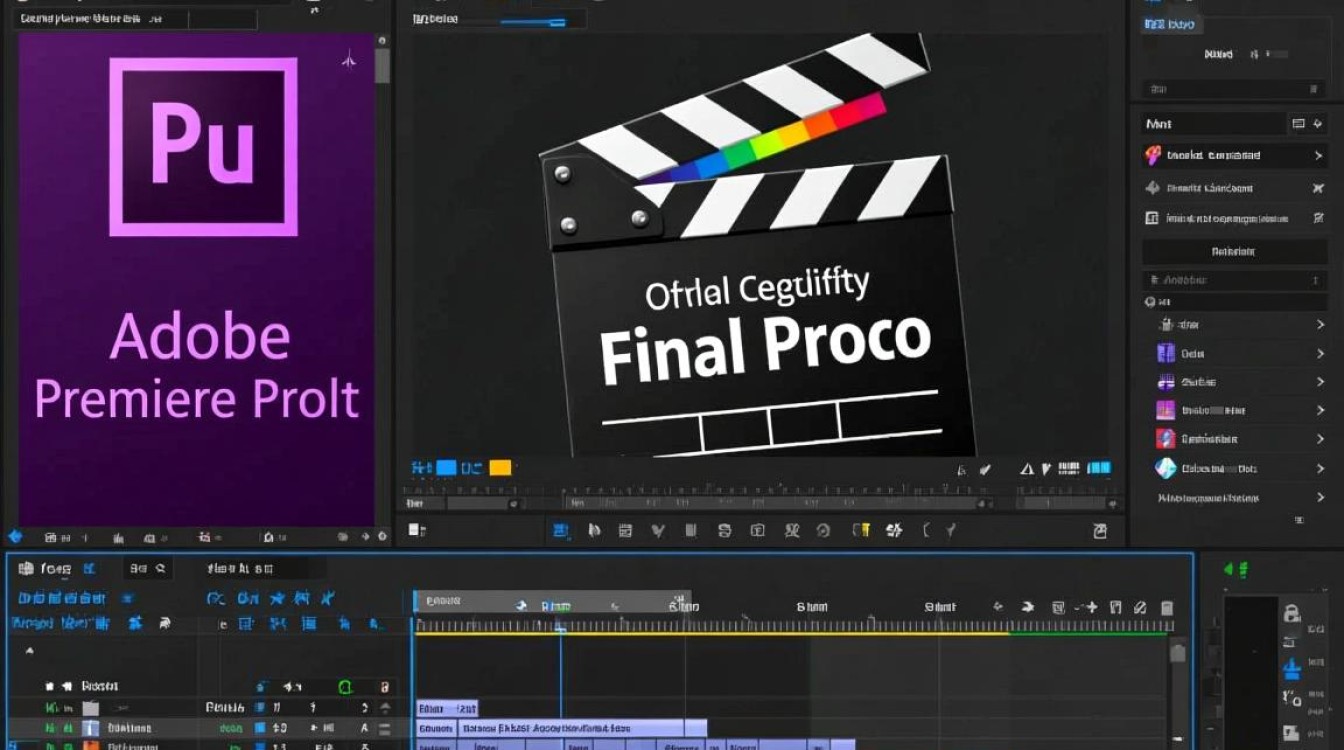This screenshot has height=750, width=1344.
Task: Click the left panel's vertical scrollbar
Action: pos(382,64)
